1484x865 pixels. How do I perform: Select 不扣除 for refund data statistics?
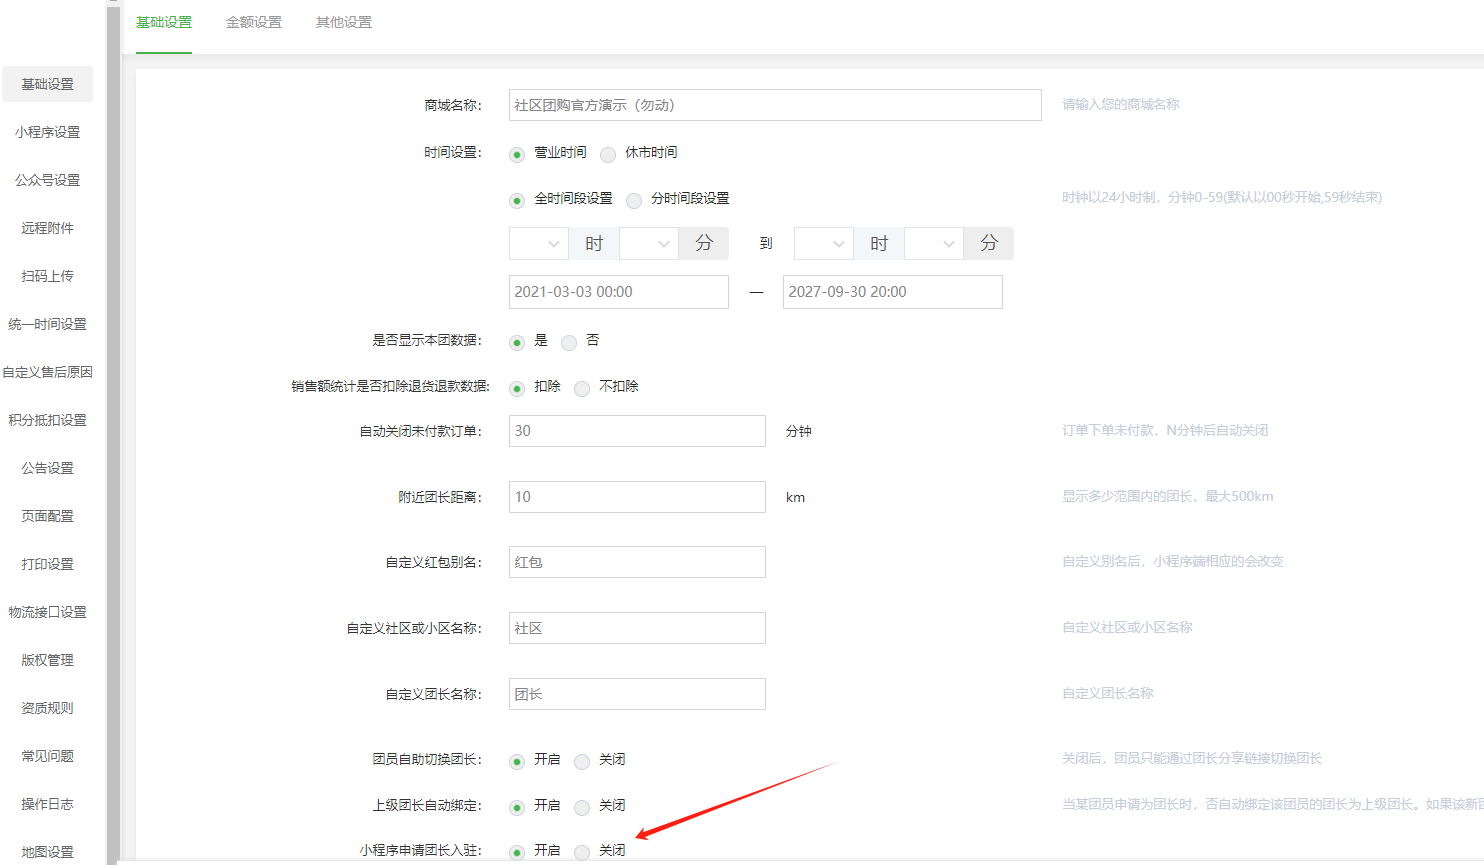[x=582, y=389]
